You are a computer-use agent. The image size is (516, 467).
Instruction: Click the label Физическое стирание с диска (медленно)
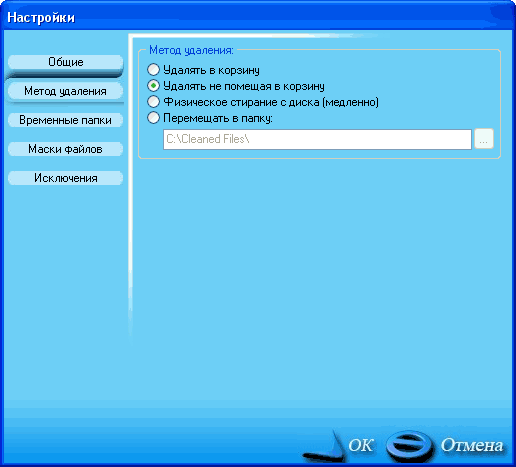(x=271, y=102)
